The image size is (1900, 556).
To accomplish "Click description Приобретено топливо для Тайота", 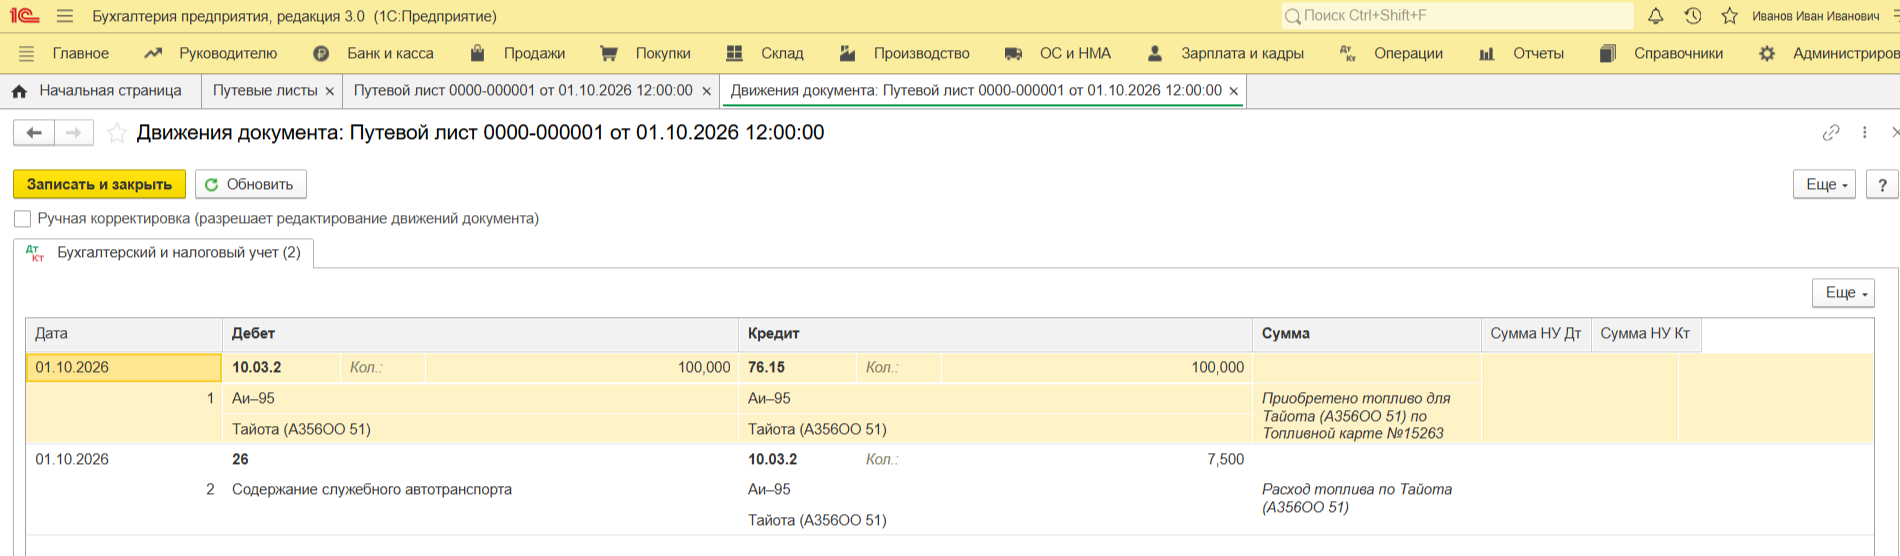I will click(1356, 416).
